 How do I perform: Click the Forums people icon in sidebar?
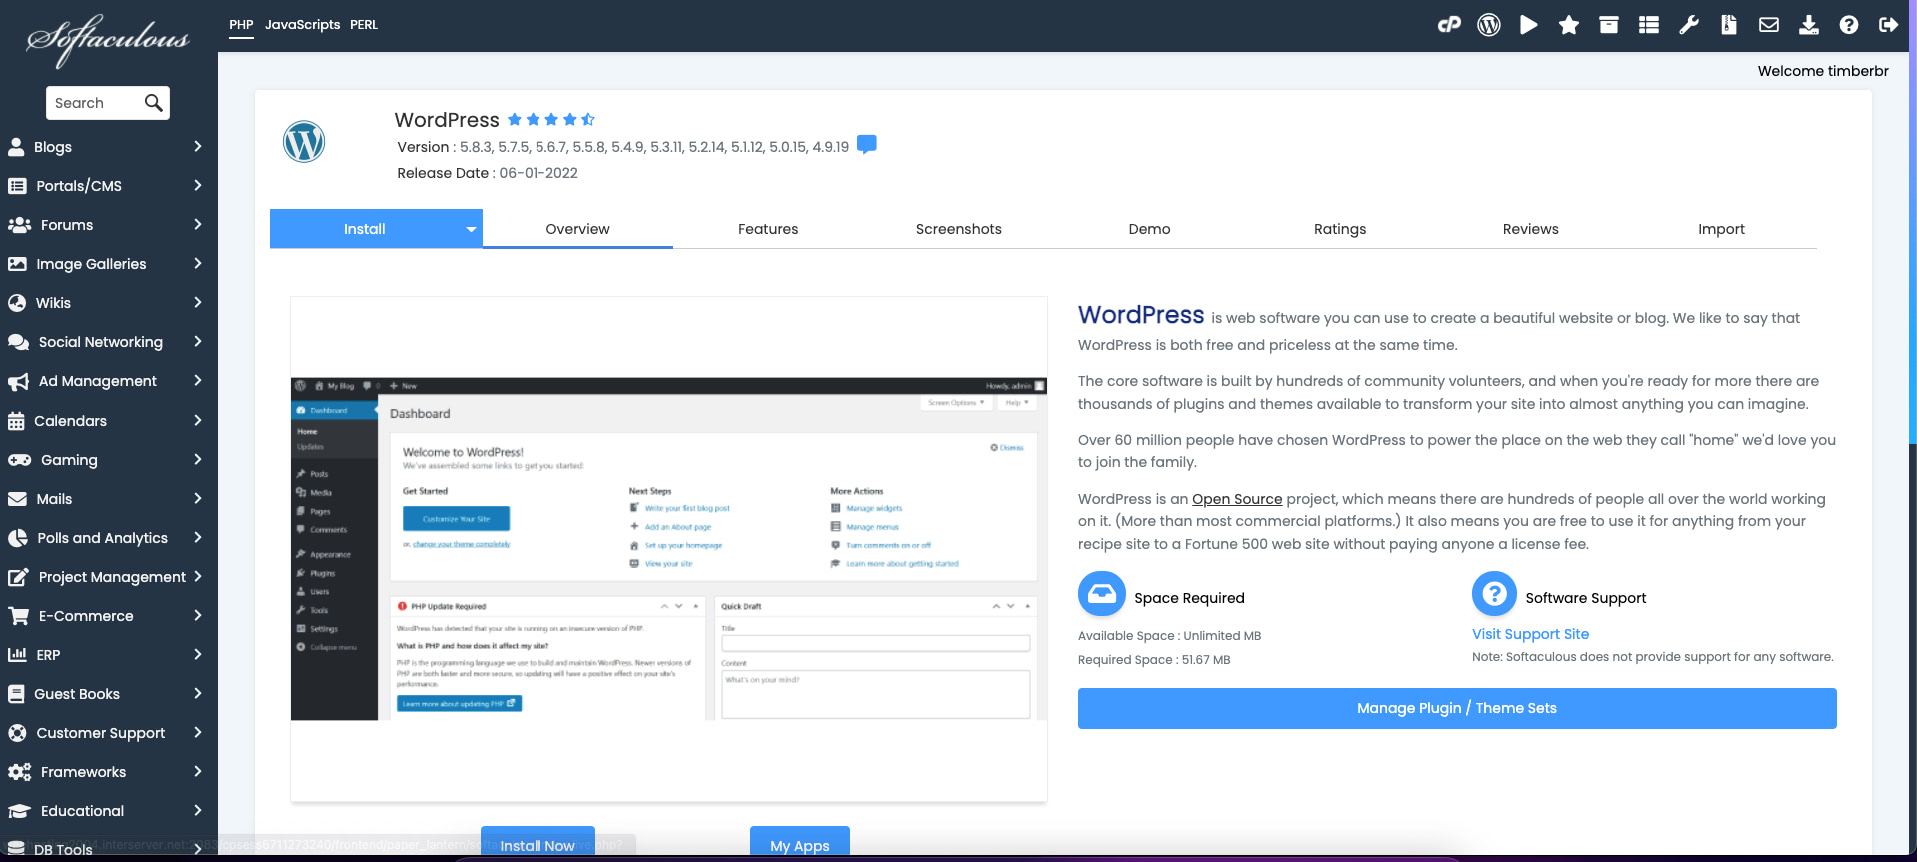(19, 225)
